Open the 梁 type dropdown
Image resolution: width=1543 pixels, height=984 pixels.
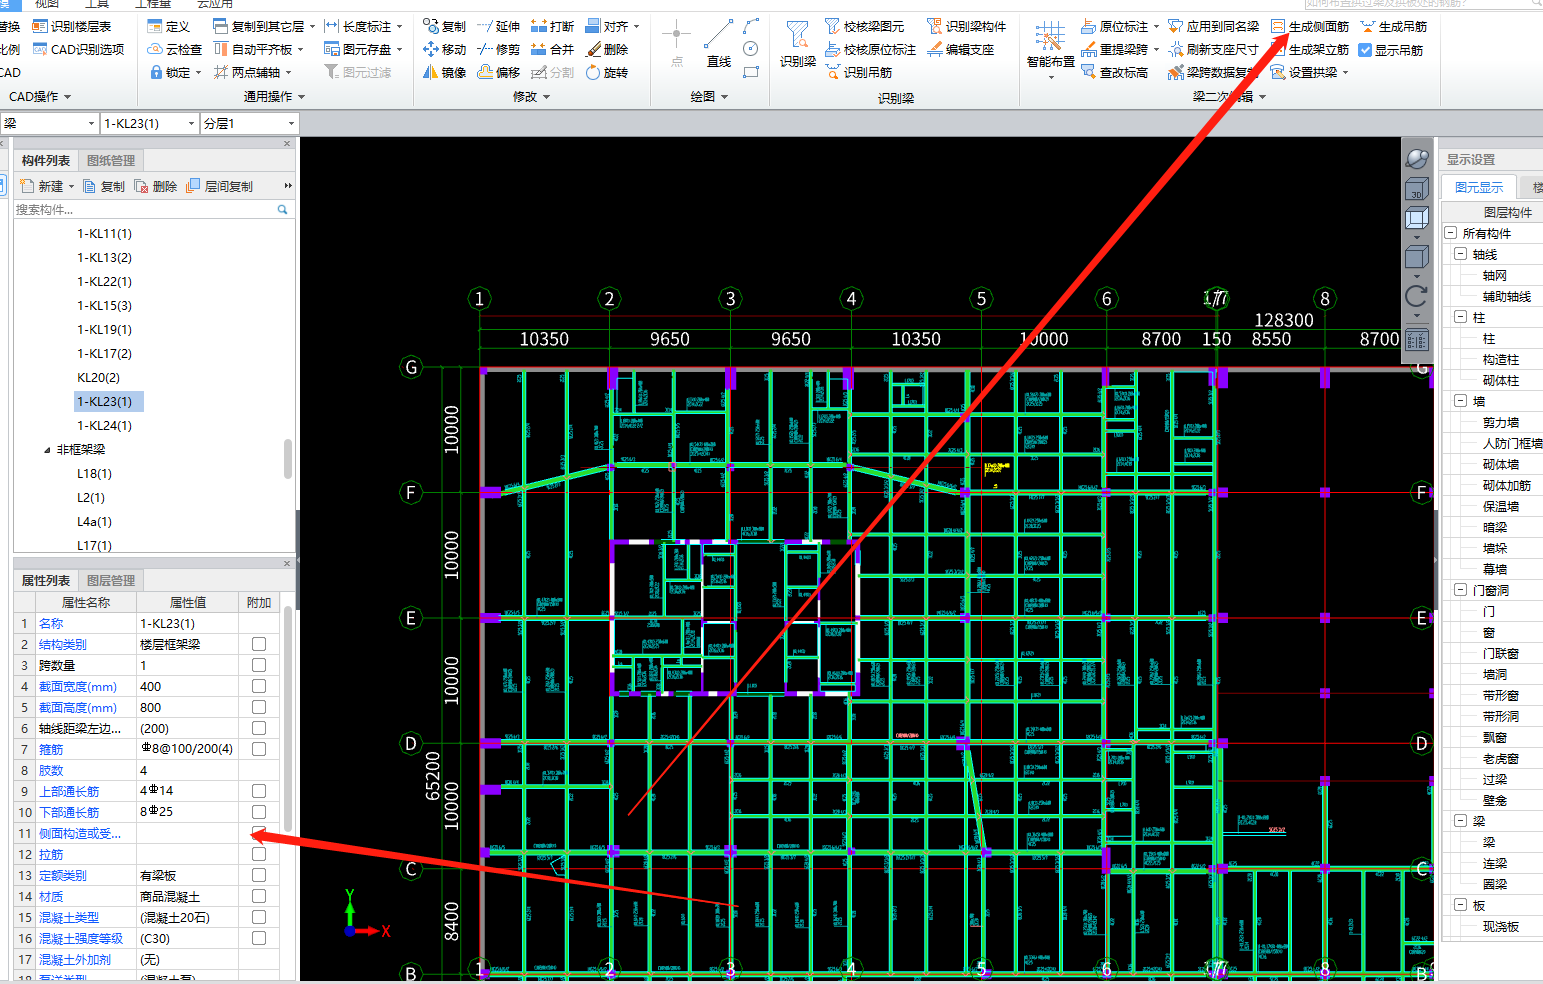91,124
